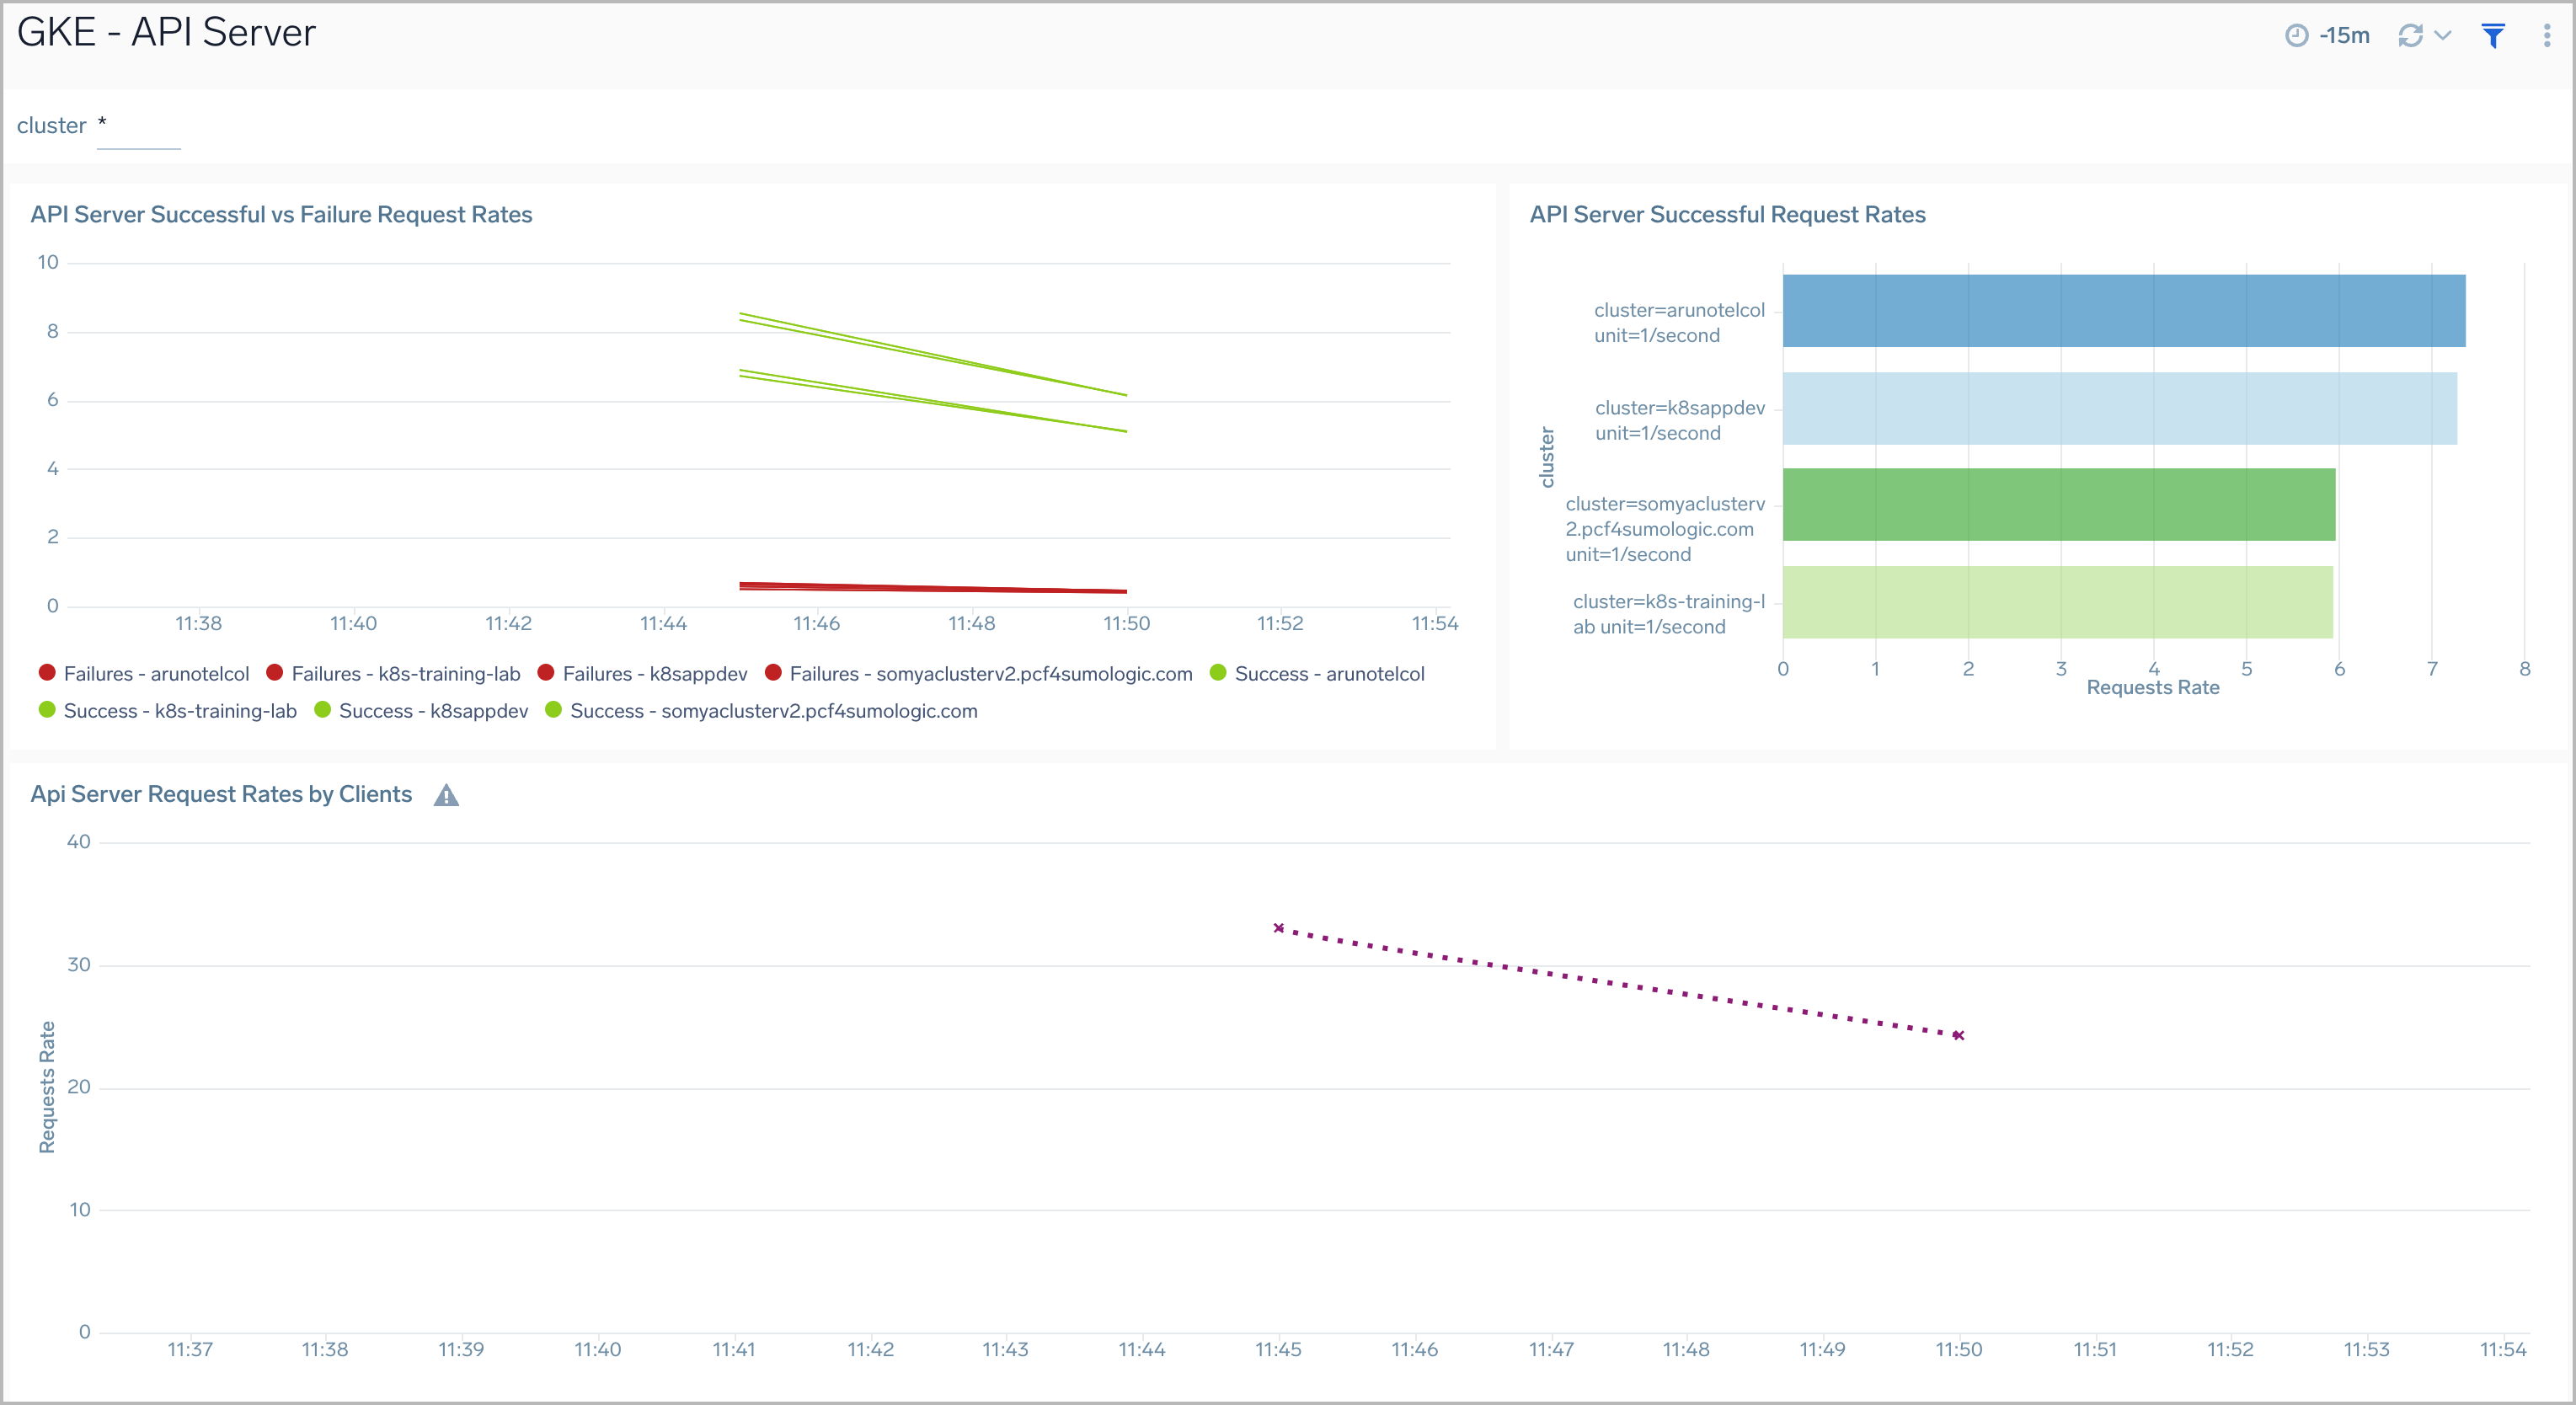Click the clock time range icon
2576x1405 pixels.
tap(2299, 35)
